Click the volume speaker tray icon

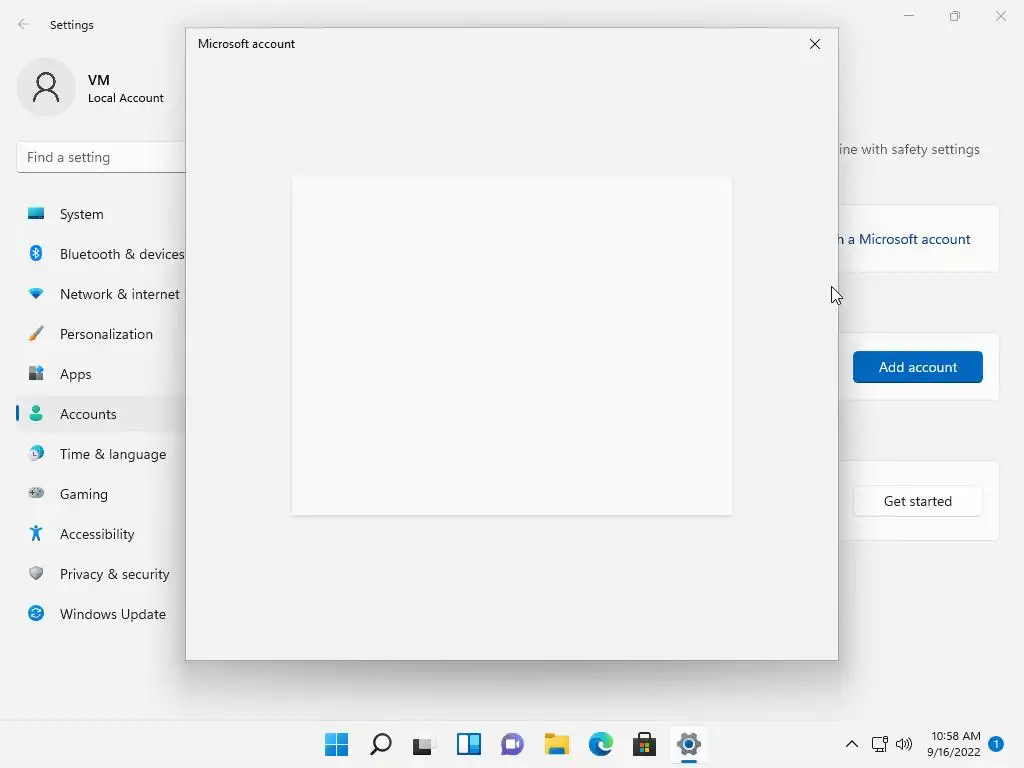point(904,744)
